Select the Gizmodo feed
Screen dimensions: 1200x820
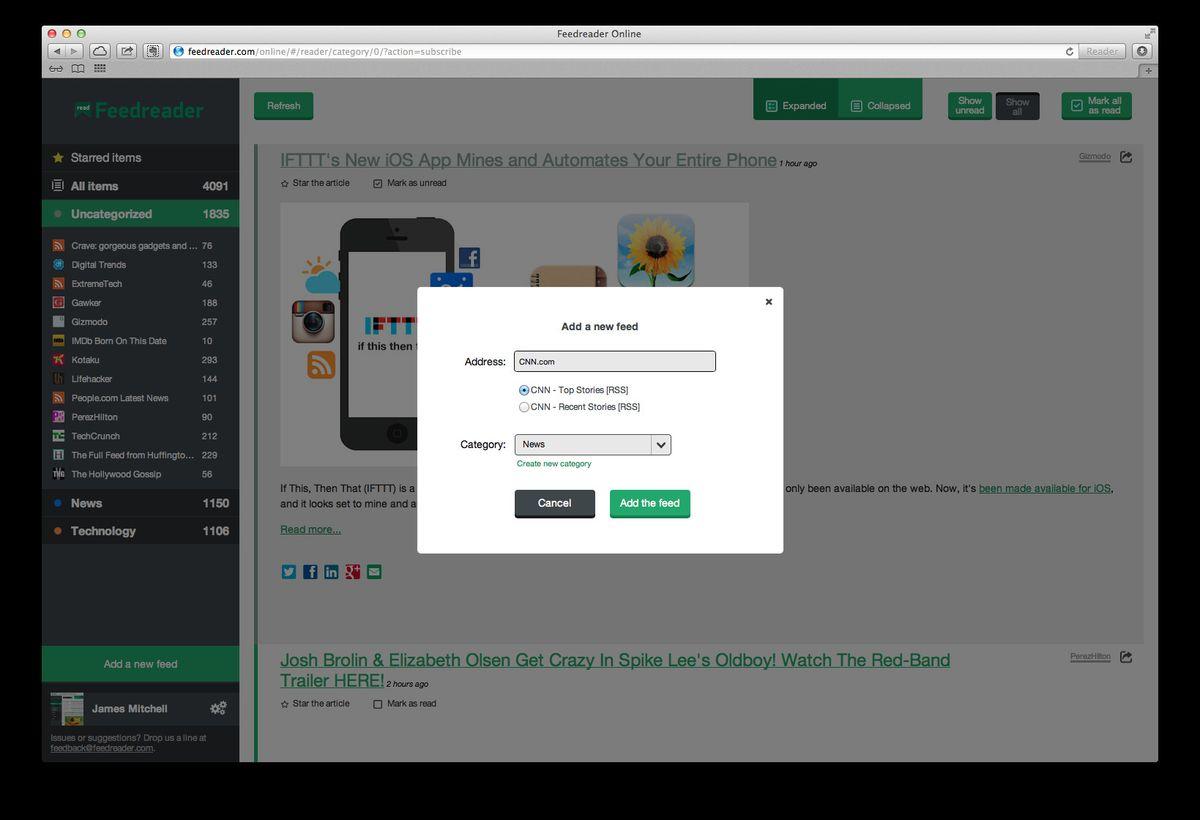tap(140, 321)
